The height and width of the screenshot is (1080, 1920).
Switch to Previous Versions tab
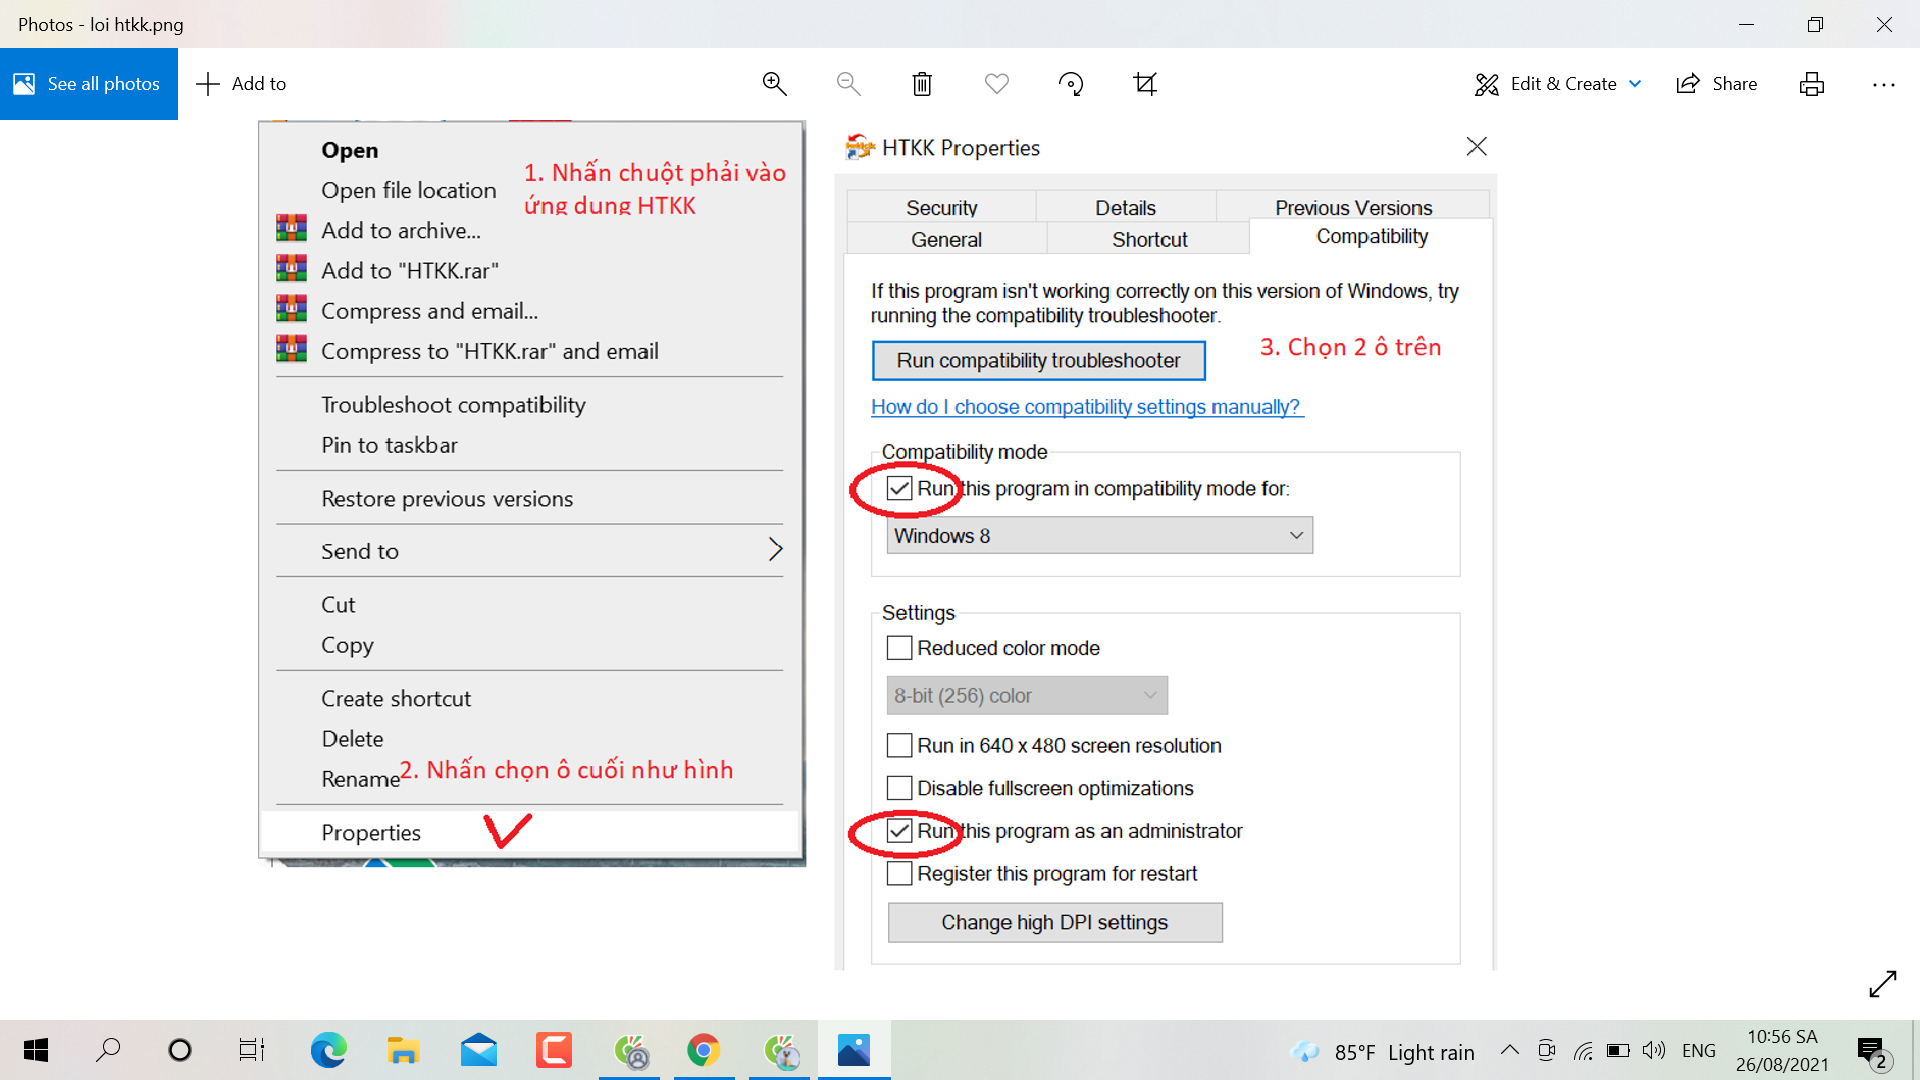(1353, 207)
